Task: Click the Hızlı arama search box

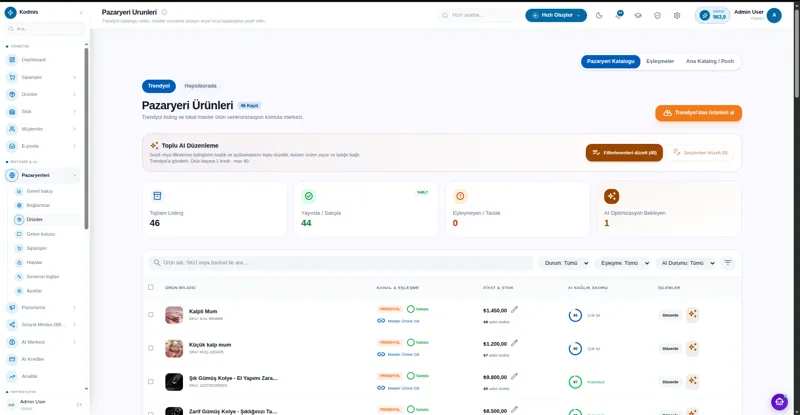Action: (x=479, y=15)
